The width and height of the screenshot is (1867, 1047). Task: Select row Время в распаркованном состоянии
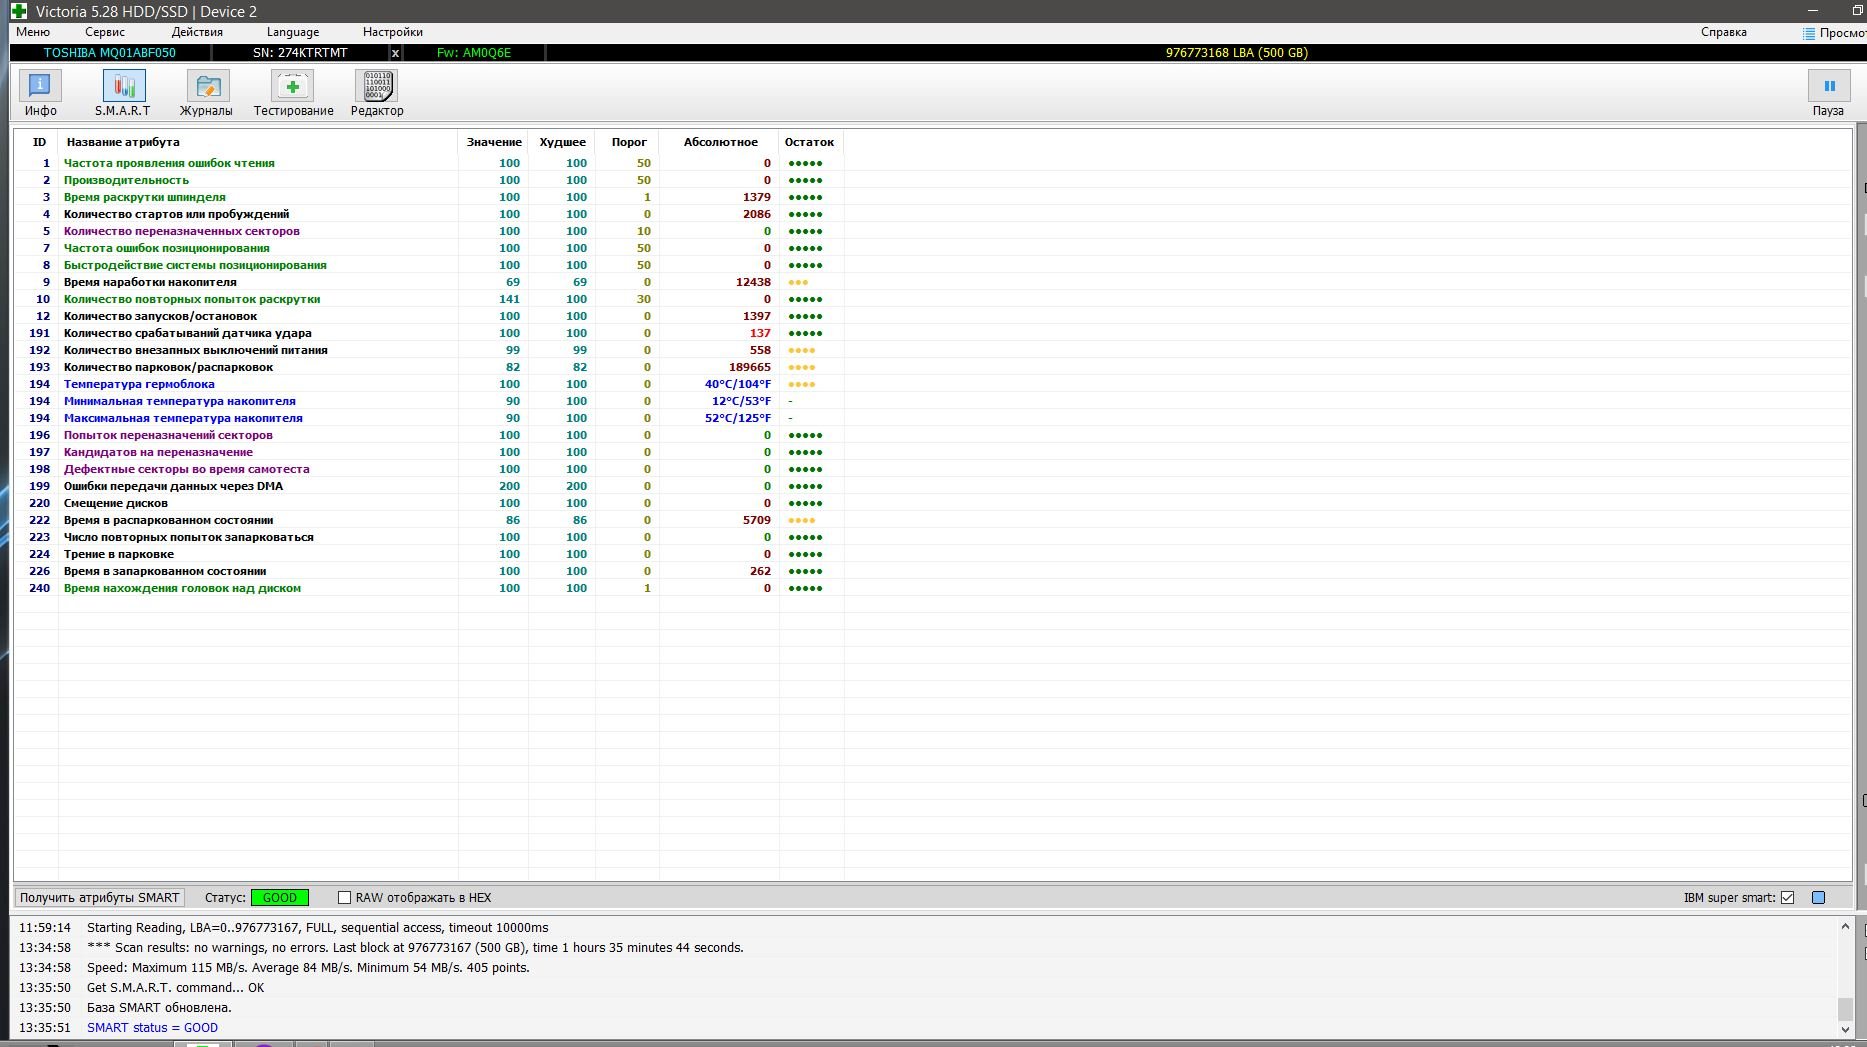(430, 520)
